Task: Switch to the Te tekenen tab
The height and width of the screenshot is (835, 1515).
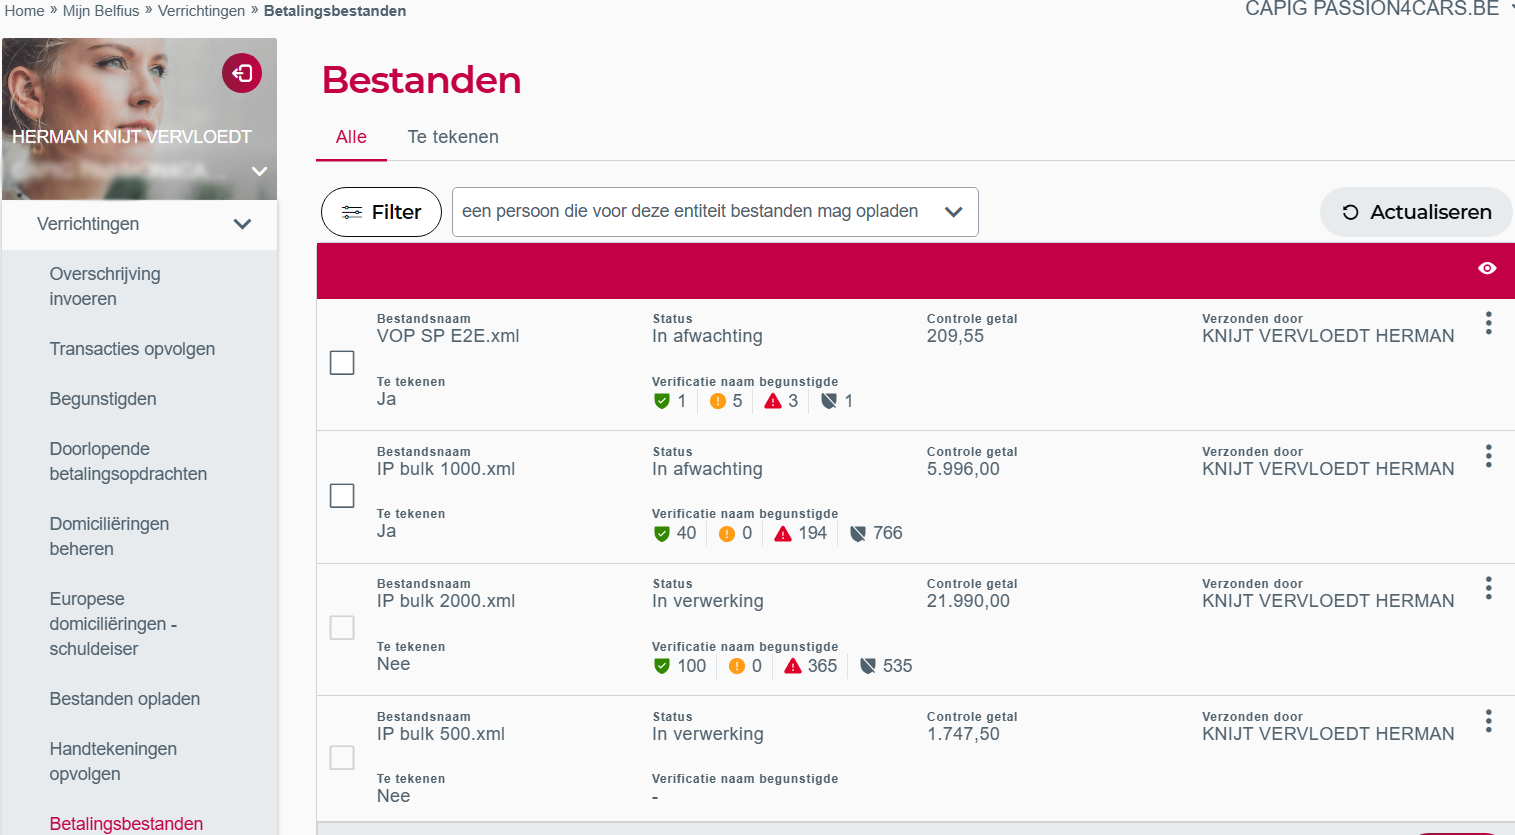Action: [453, 137]
